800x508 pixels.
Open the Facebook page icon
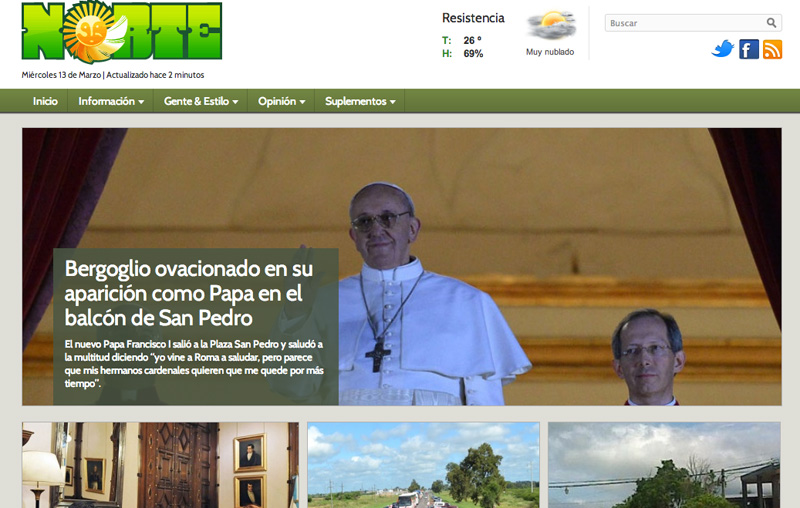pos(749,49)
